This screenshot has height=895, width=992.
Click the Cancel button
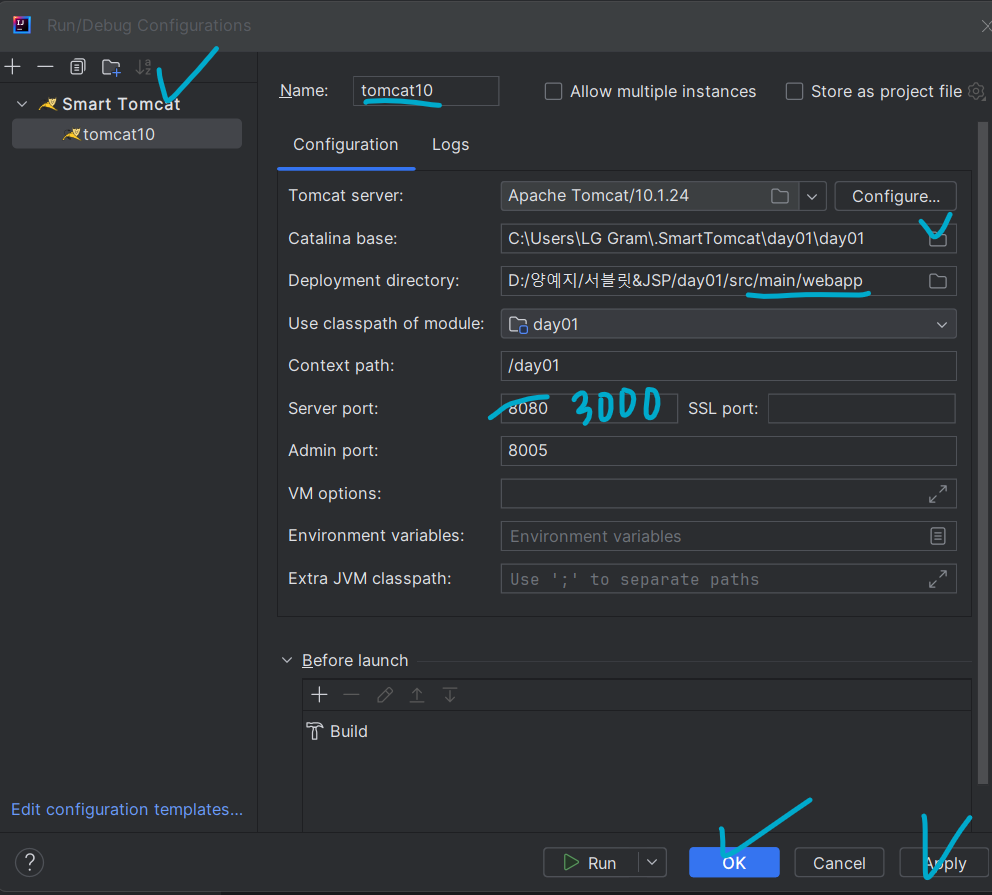[x=839, y=863]
